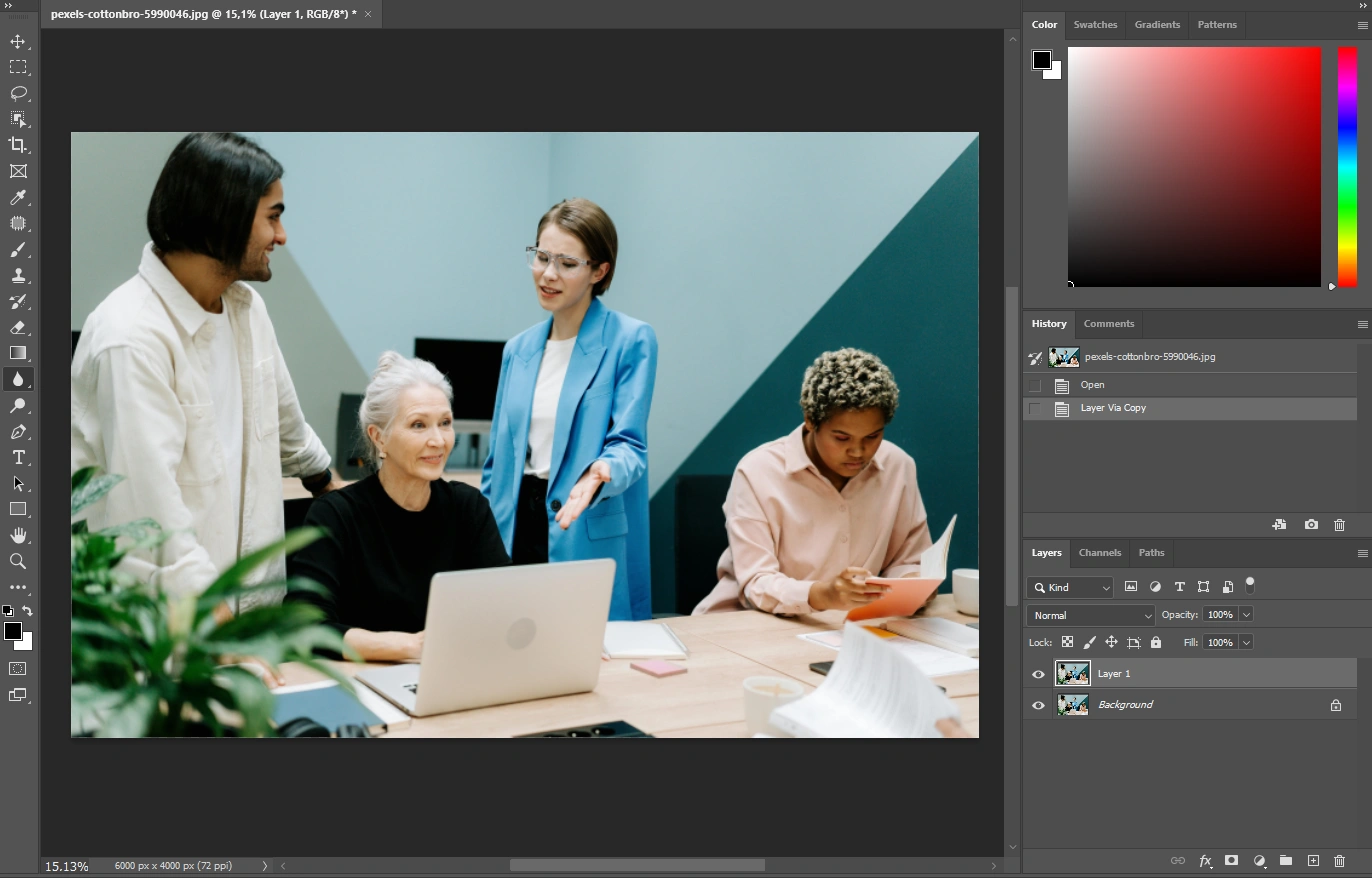Image resolution: width=1372 pixels, height=878 pixels.
Task: Select the History Brush tool
Action: click(18, 302)
